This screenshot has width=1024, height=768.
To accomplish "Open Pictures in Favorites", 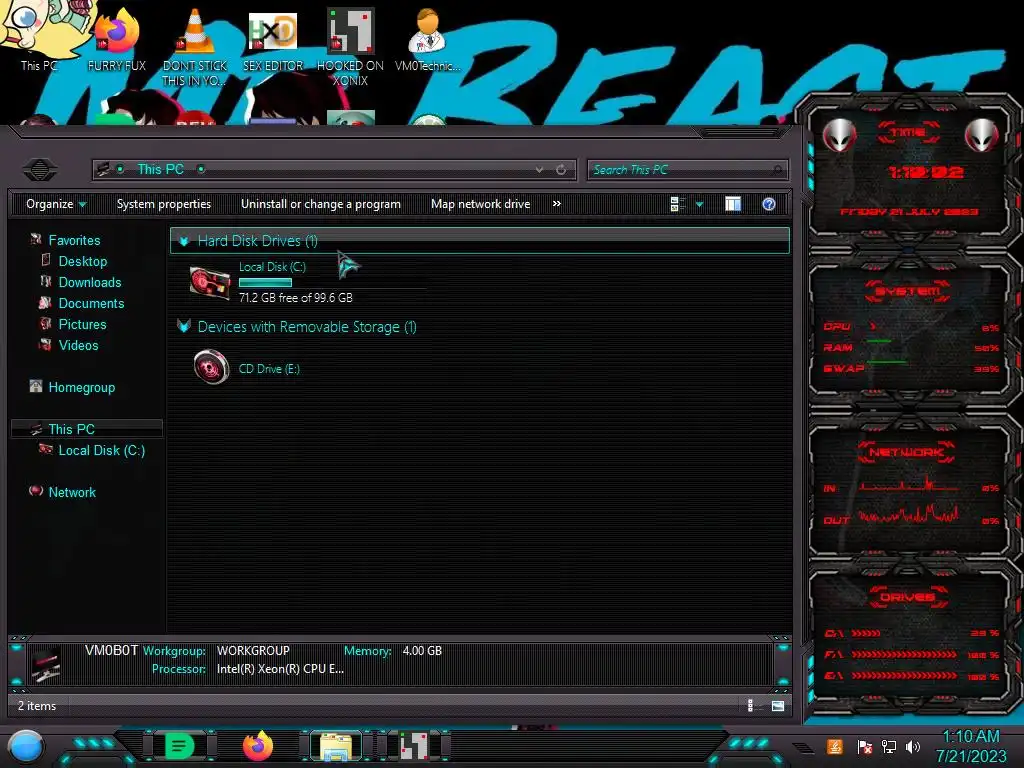I will click(x=82, y=324).
